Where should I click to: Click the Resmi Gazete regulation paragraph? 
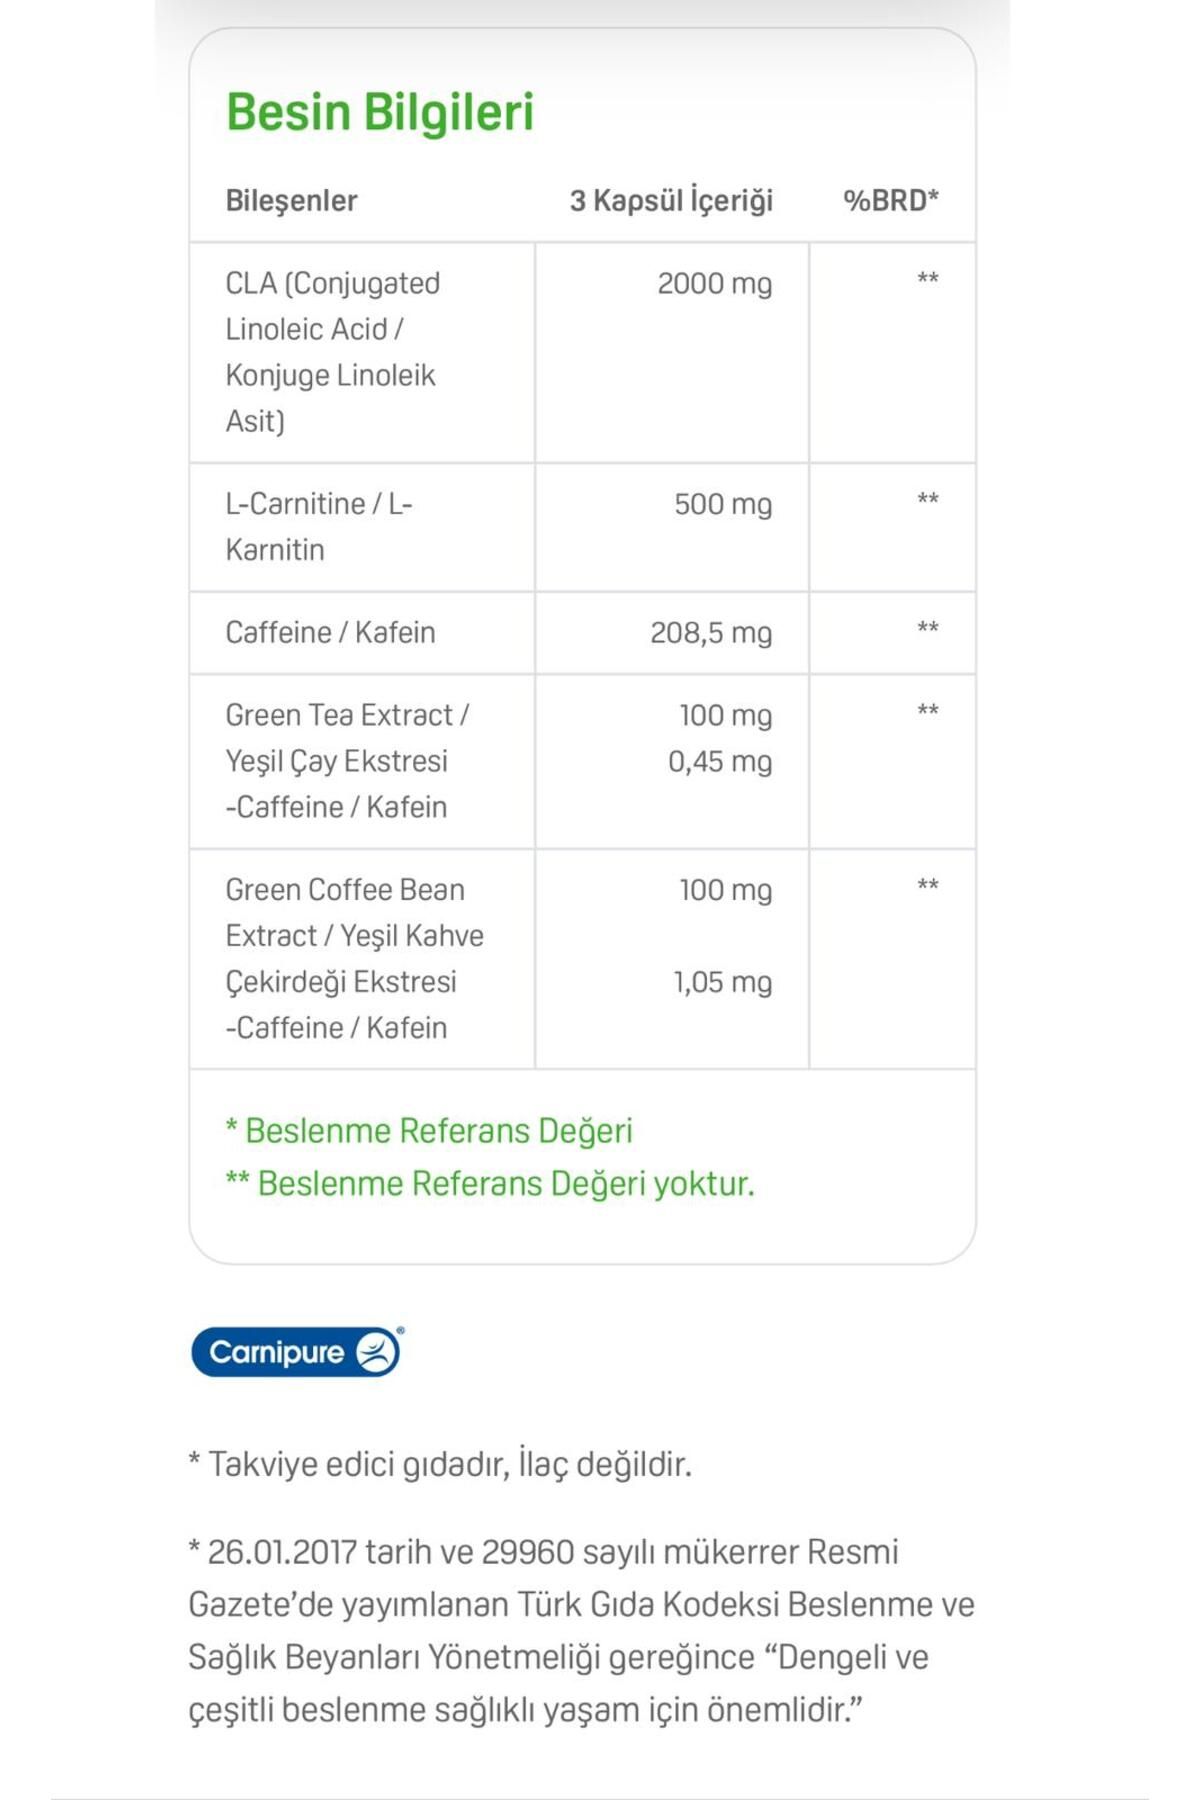(581, 1631)
